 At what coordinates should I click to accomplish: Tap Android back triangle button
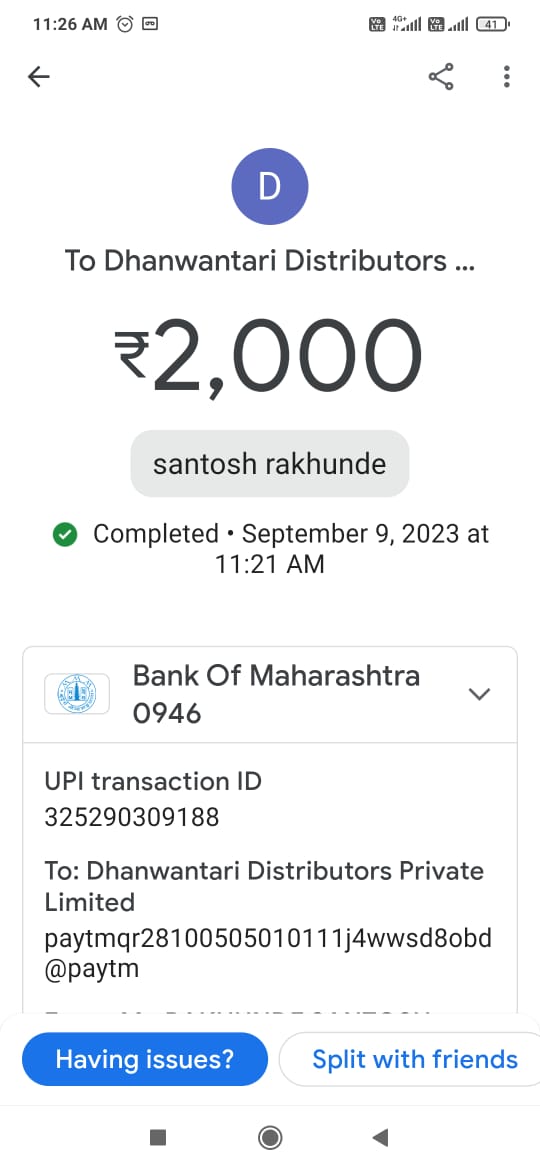tap(380, 1137)
